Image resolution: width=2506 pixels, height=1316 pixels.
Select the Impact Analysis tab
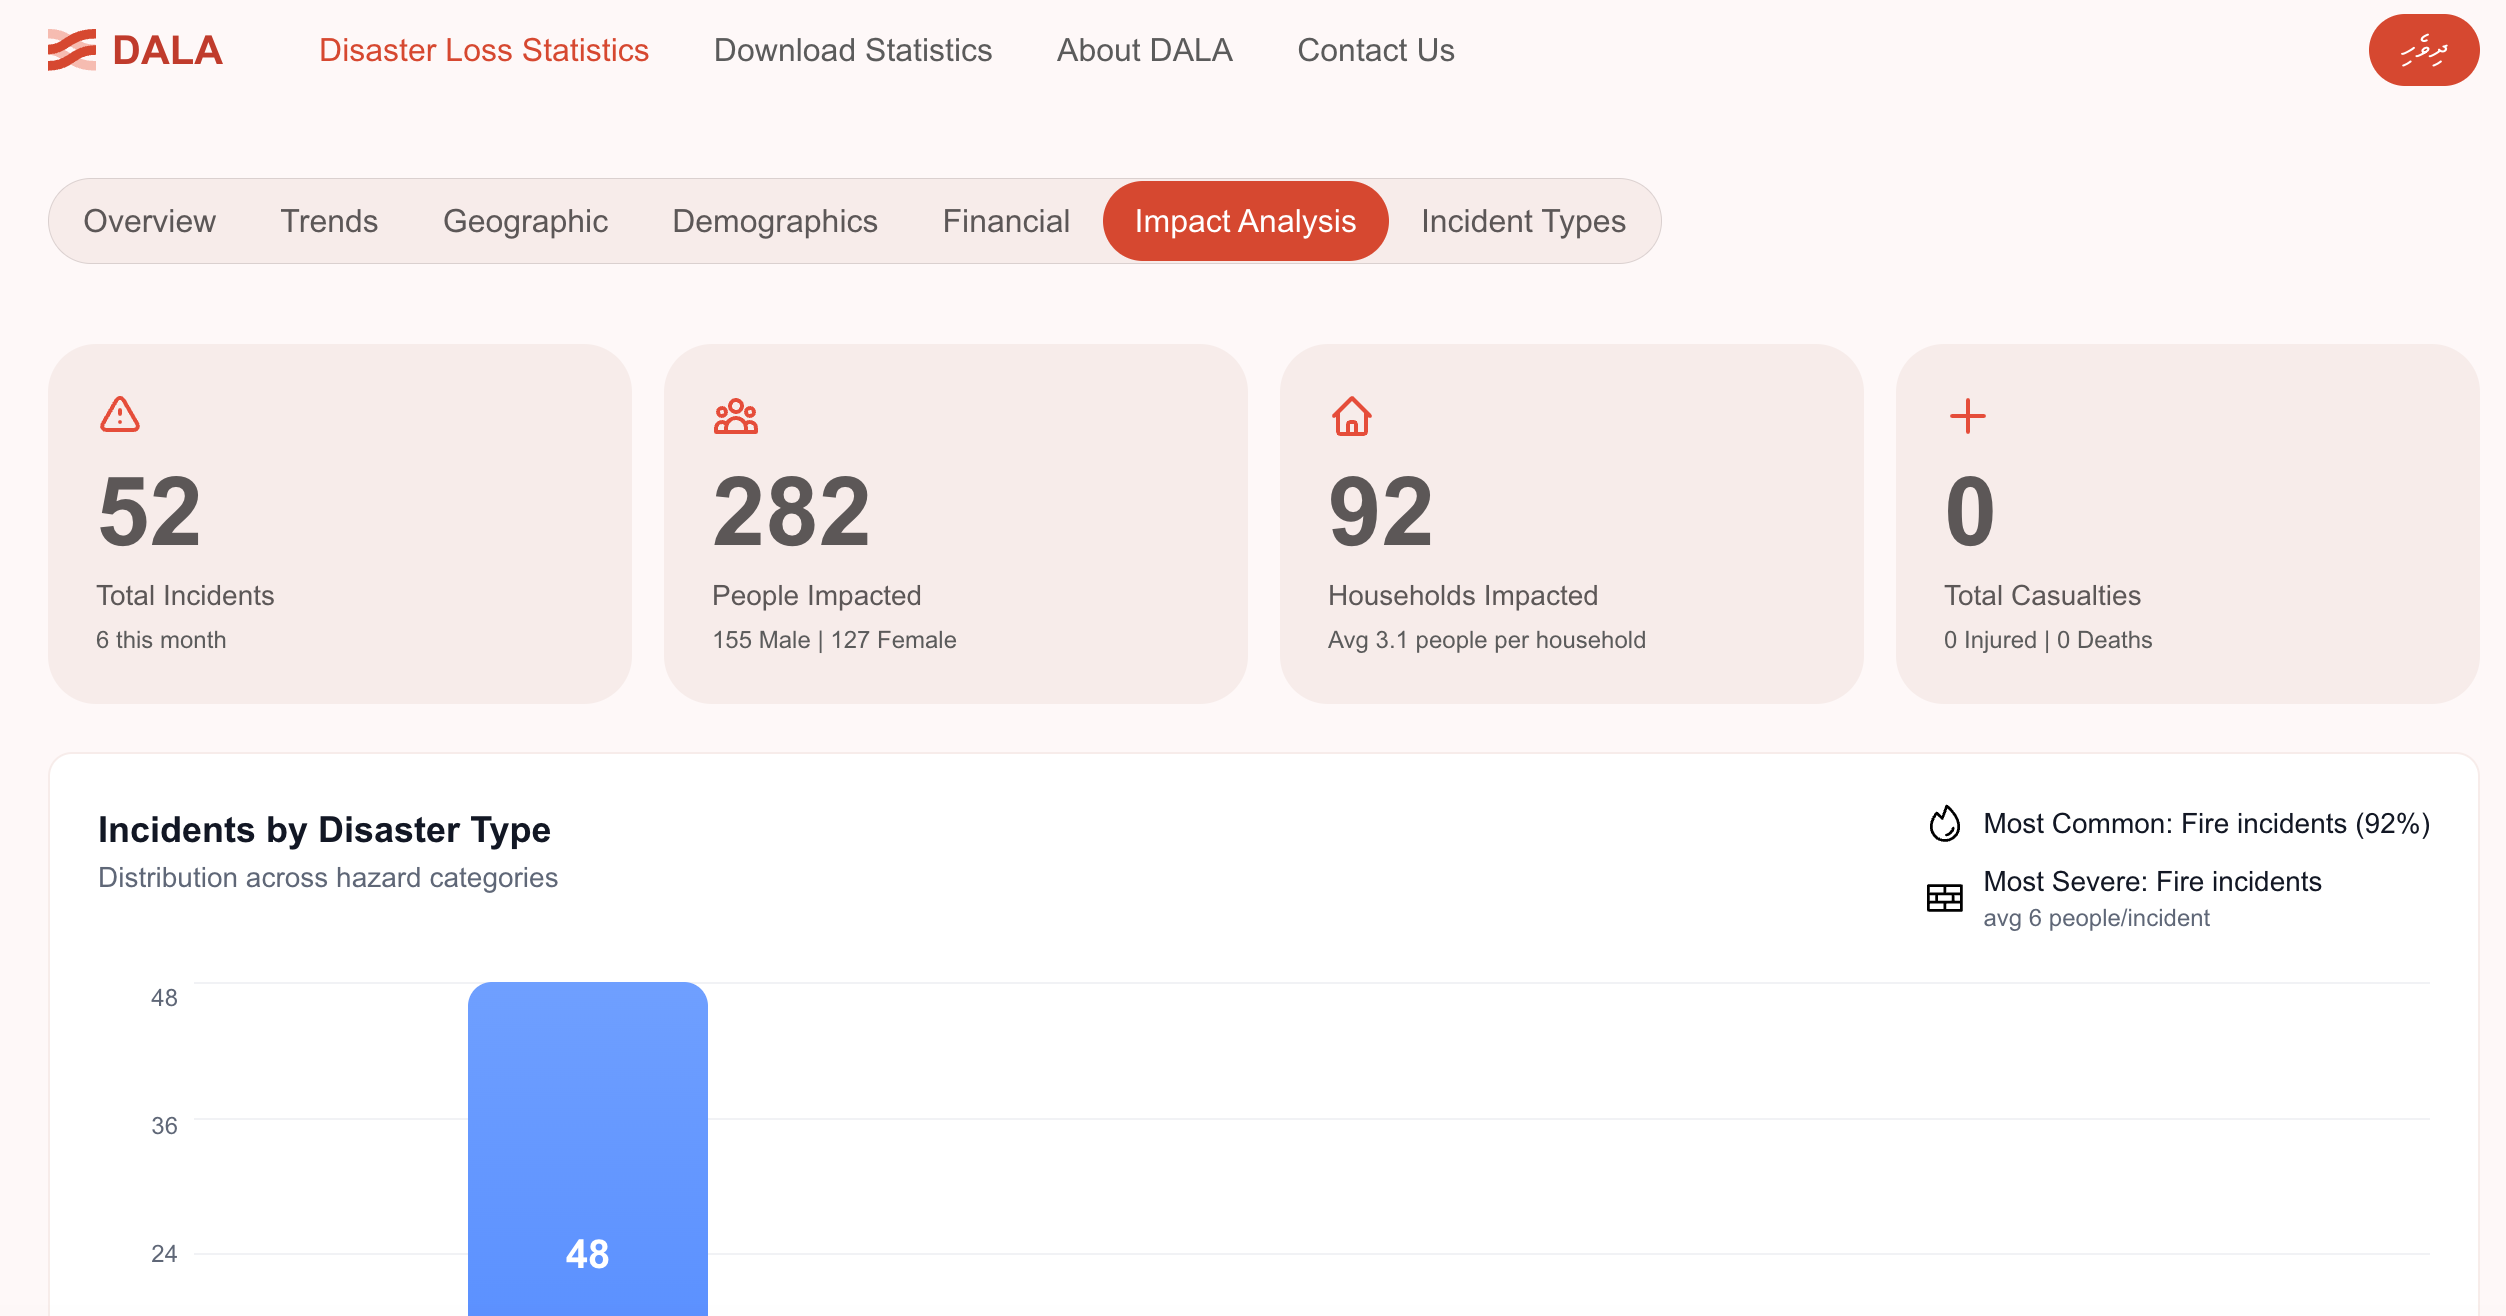(1246, 221)
